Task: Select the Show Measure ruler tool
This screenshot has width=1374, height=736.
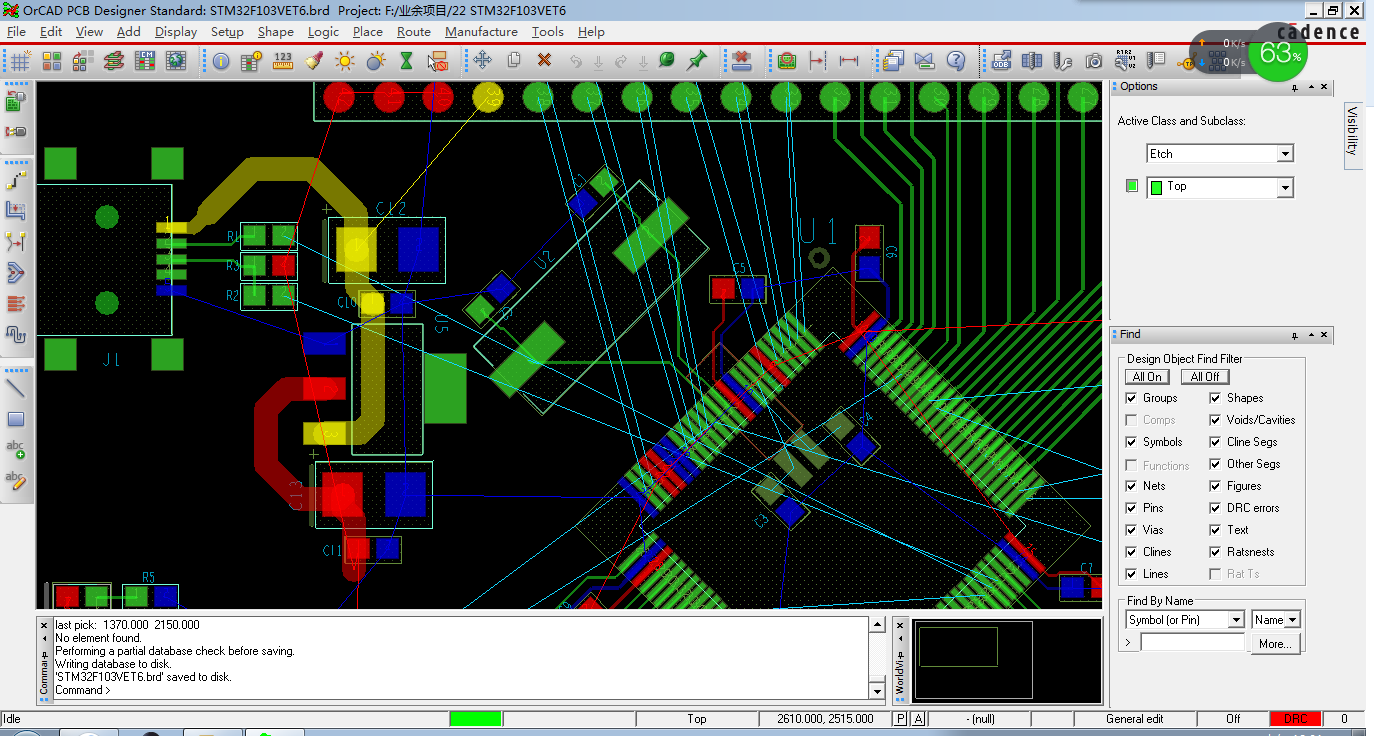Action: (x=283, y=61)
